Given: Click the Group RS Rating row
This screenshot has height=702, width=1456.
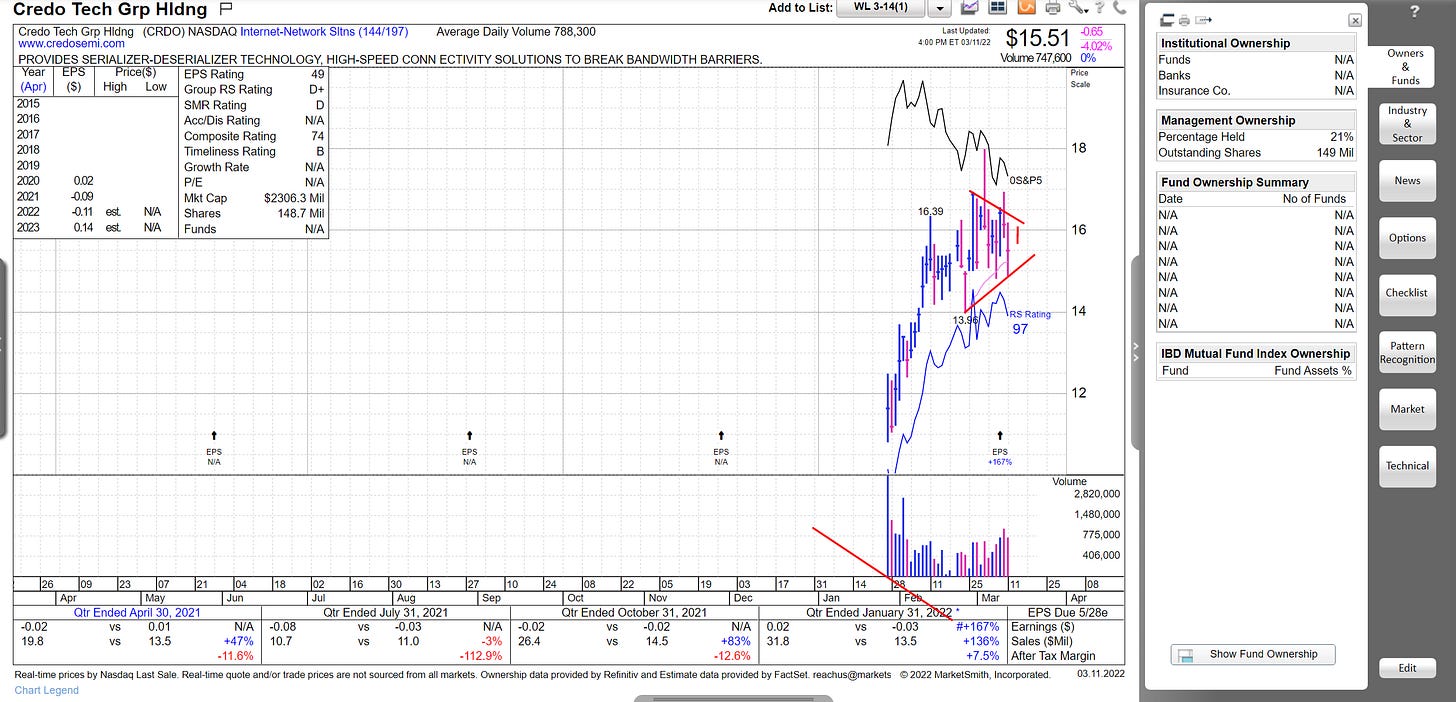Looking at the screenshot, I should coord(254,89).
